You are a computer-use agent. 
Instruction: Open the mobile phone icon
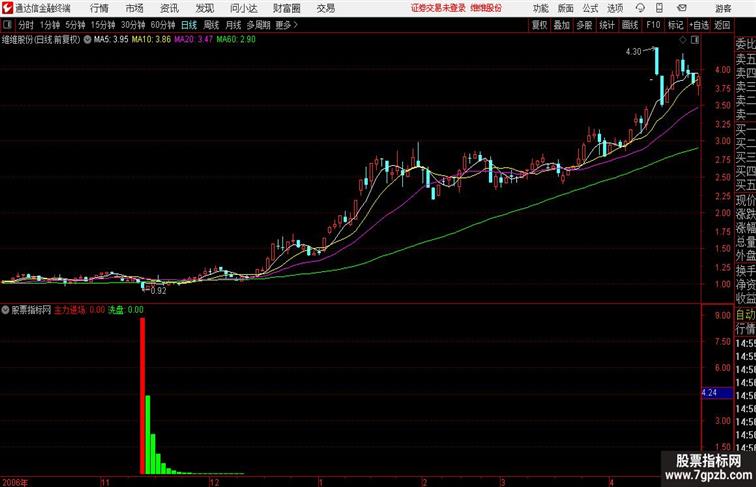click(660, 8)
